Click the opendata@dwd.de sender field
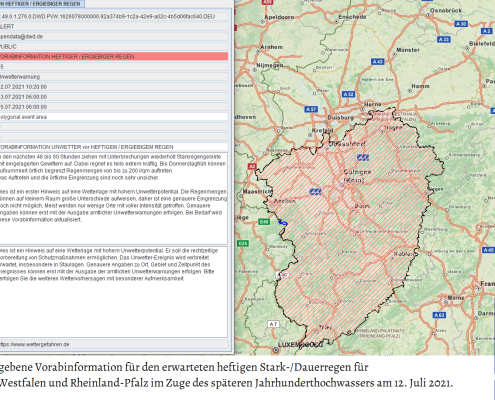Screen dimensions: 495x400 tap(114, 36)
